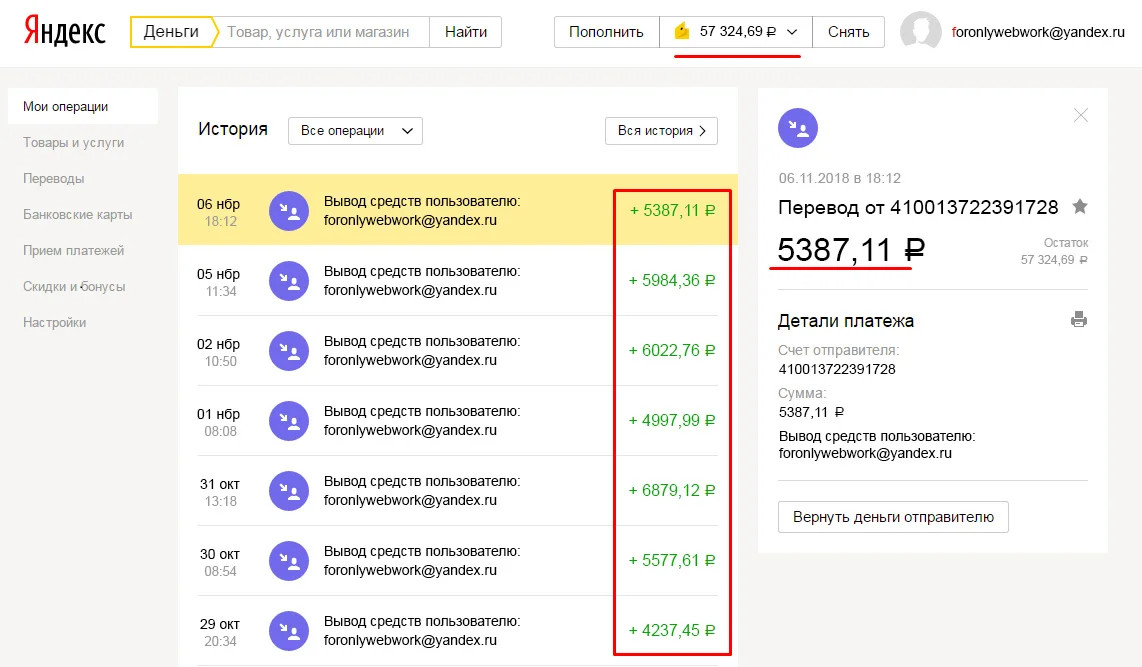Expand the Все операции filter dropdown
Viewport: 1142px width, 667px height.
355,130
